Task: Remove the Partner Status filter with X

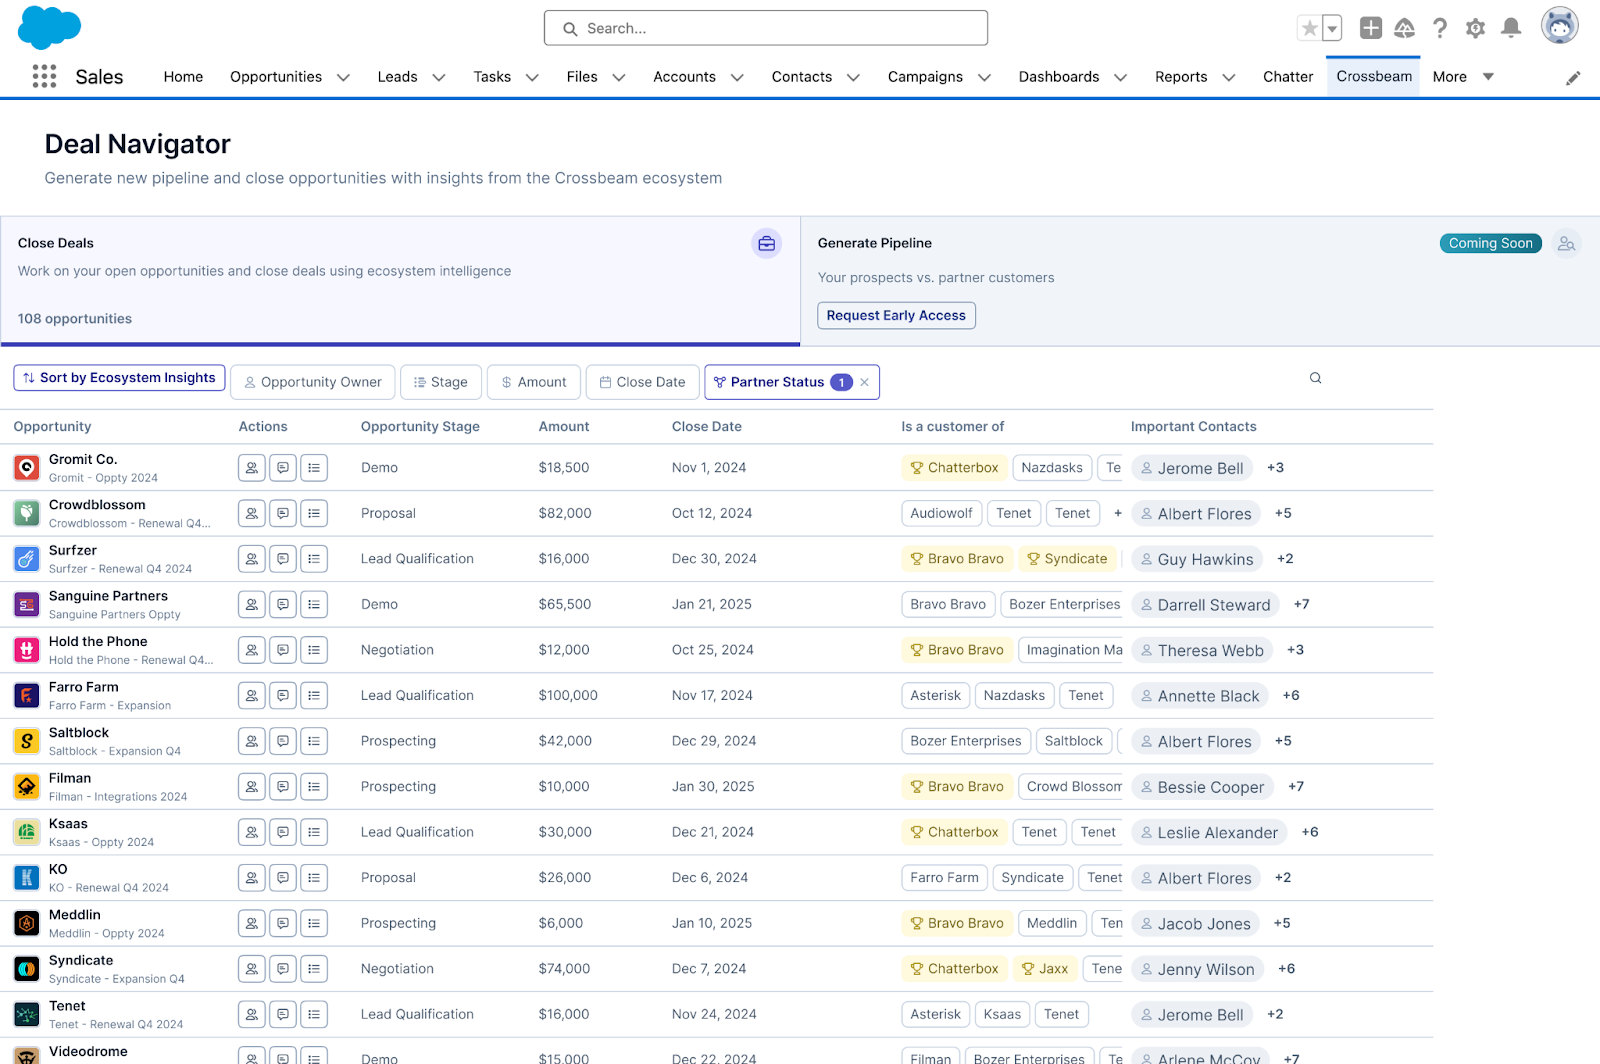Action: click(865, 382)
